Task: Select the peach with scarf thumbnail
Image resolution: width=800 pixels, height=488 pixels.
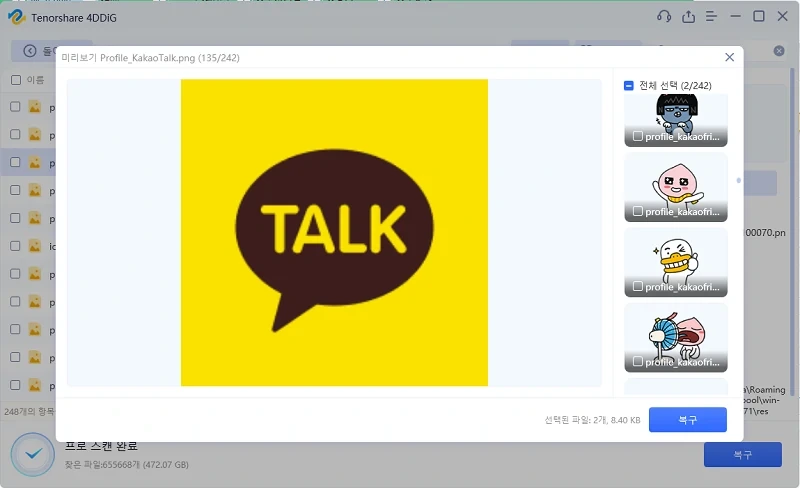Action: coord(676,187)
